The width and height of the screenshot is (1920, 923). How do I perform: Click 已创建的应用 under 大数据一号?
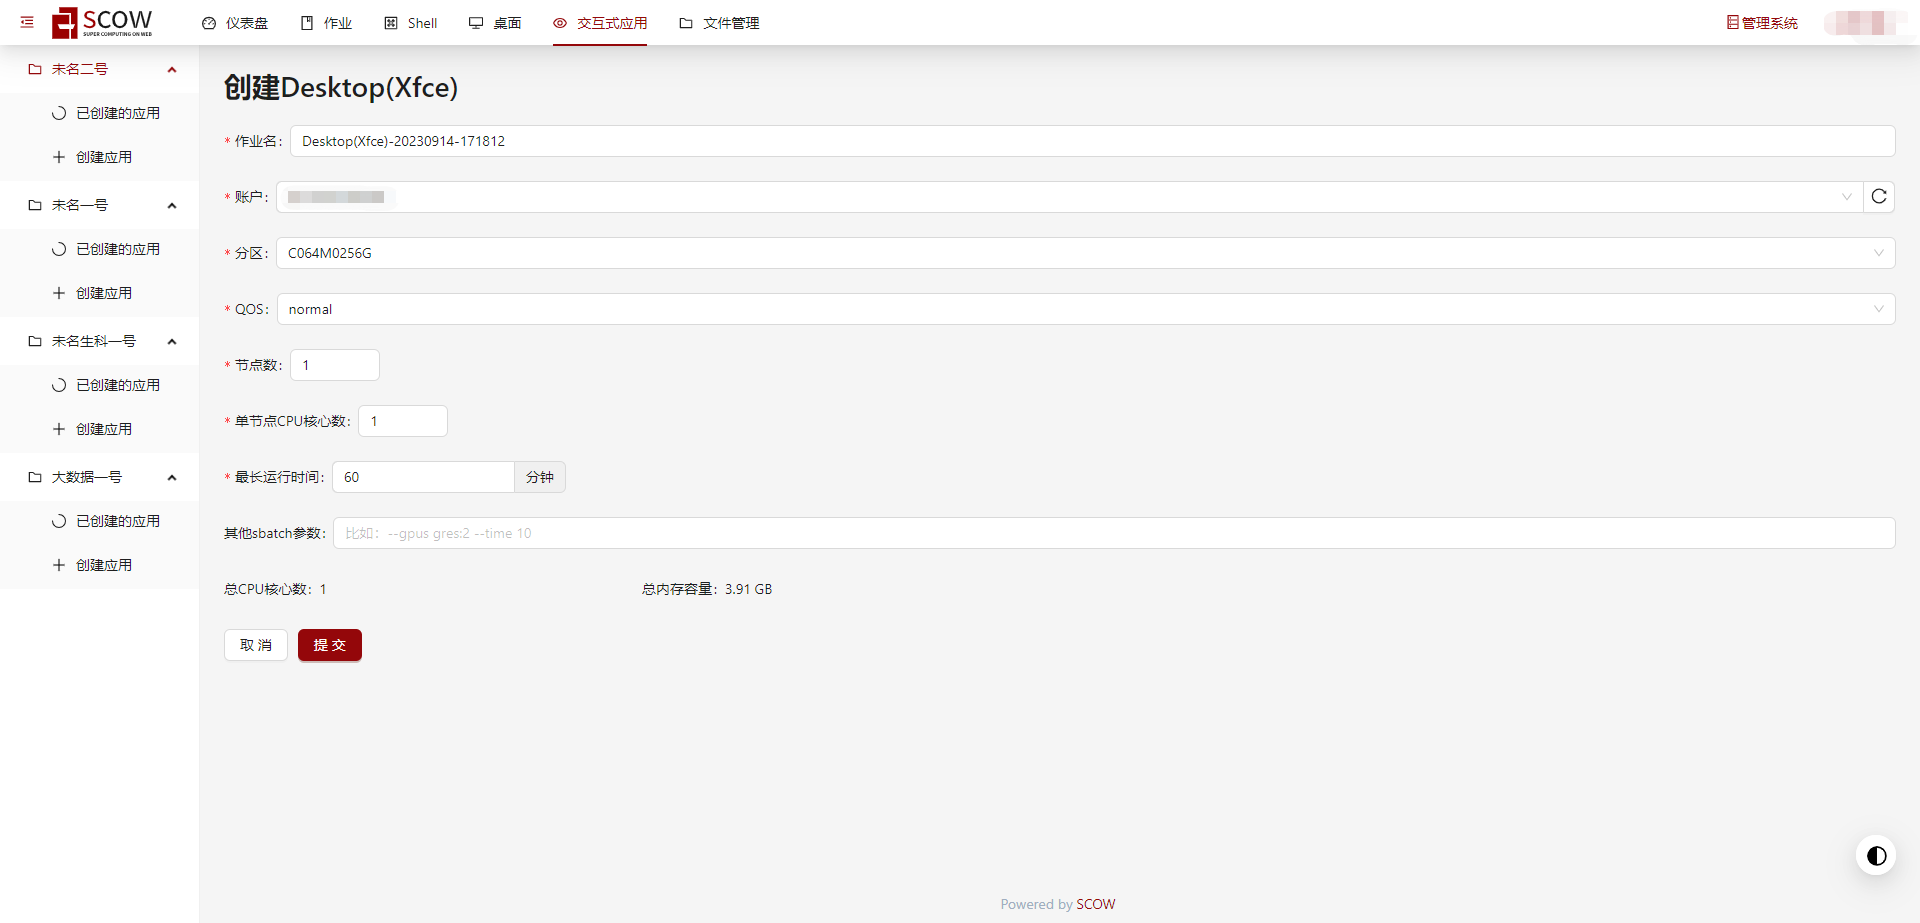pos(117,521)
